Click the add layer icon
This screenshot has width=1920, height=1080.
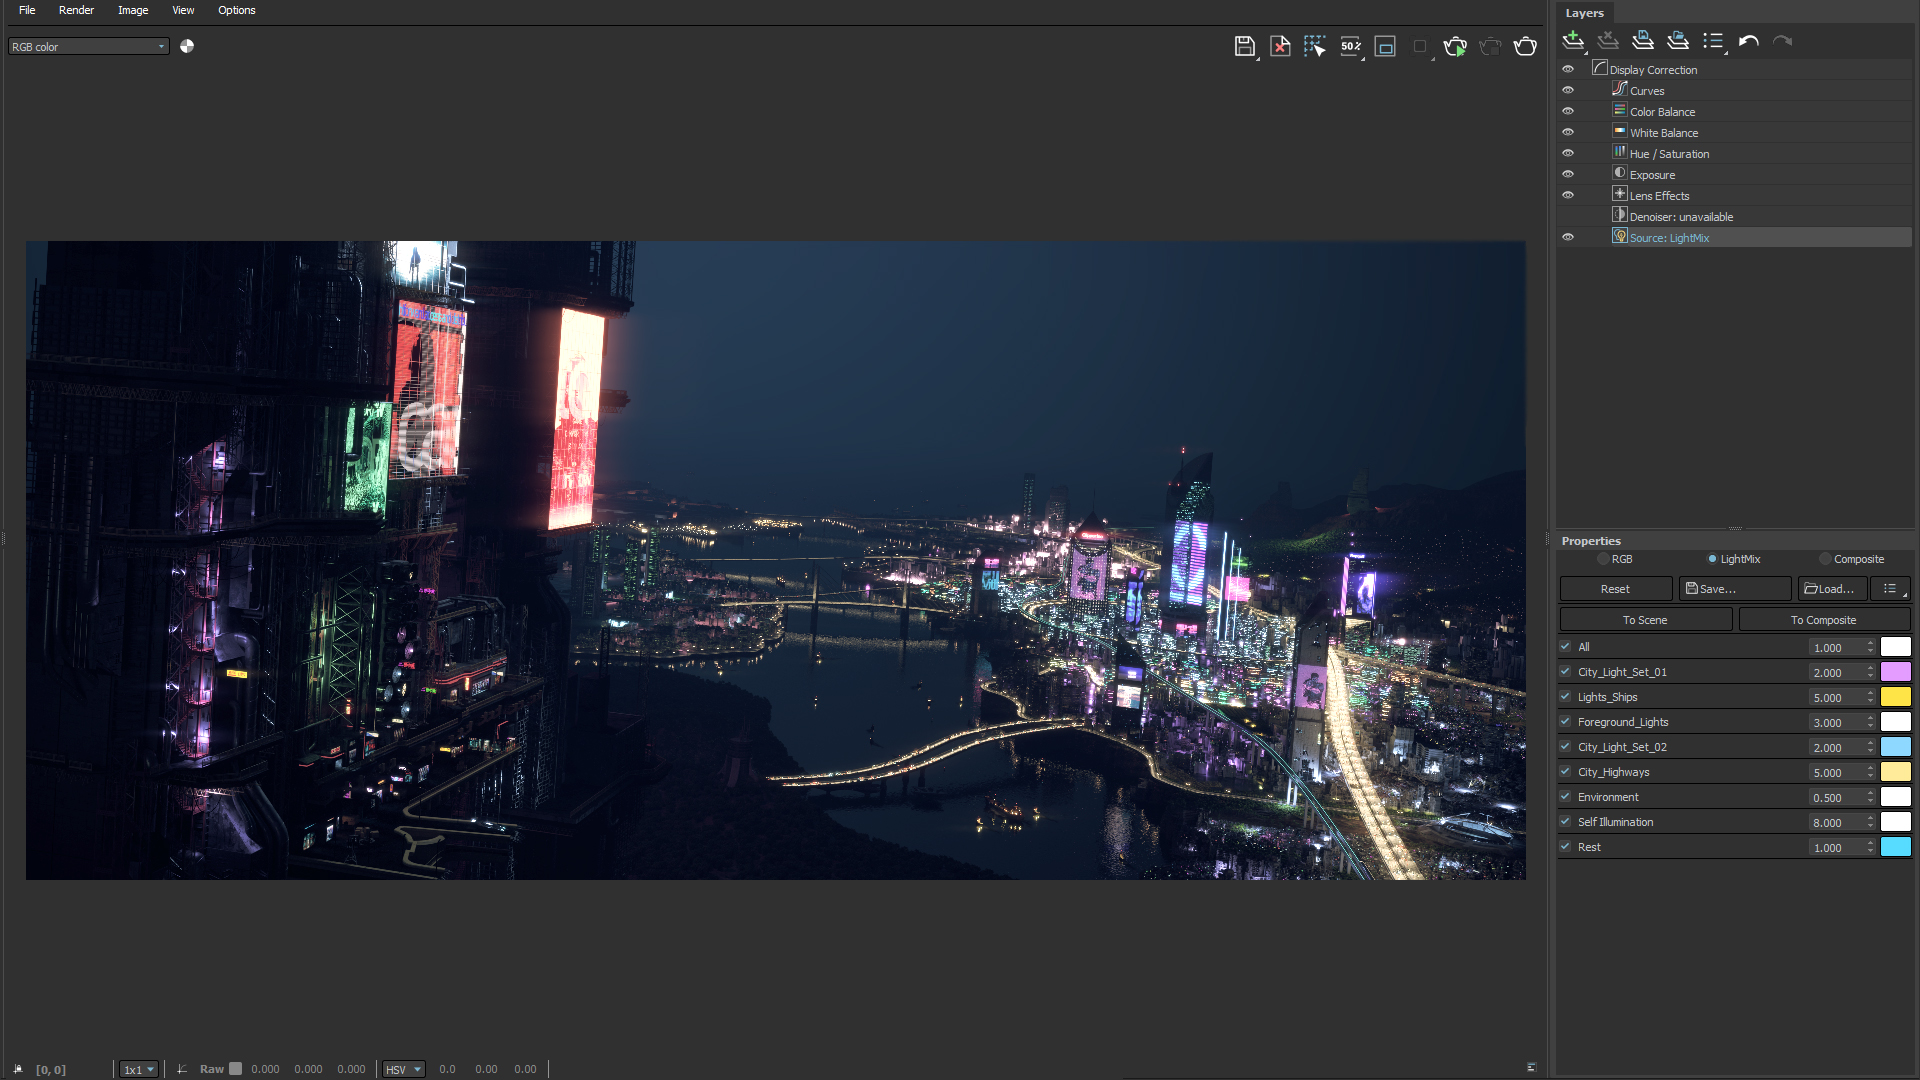(x=1573, y=41)
